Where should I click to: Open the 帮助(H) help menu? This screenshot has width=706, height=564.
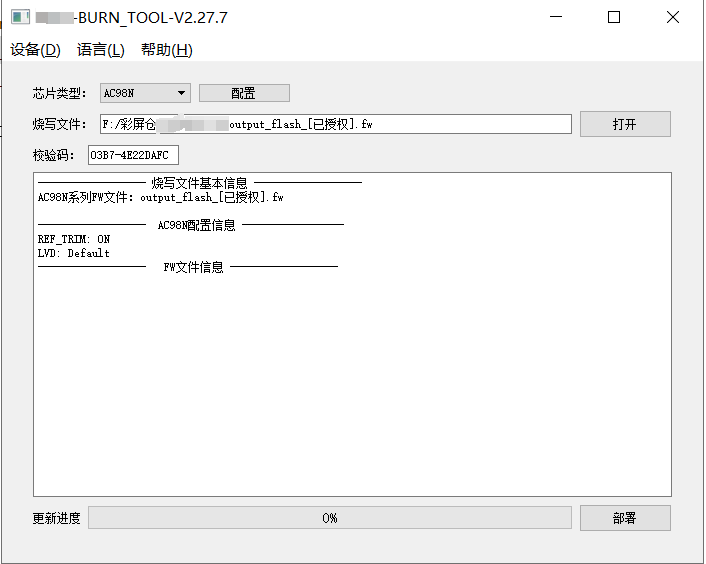[167, 50]
